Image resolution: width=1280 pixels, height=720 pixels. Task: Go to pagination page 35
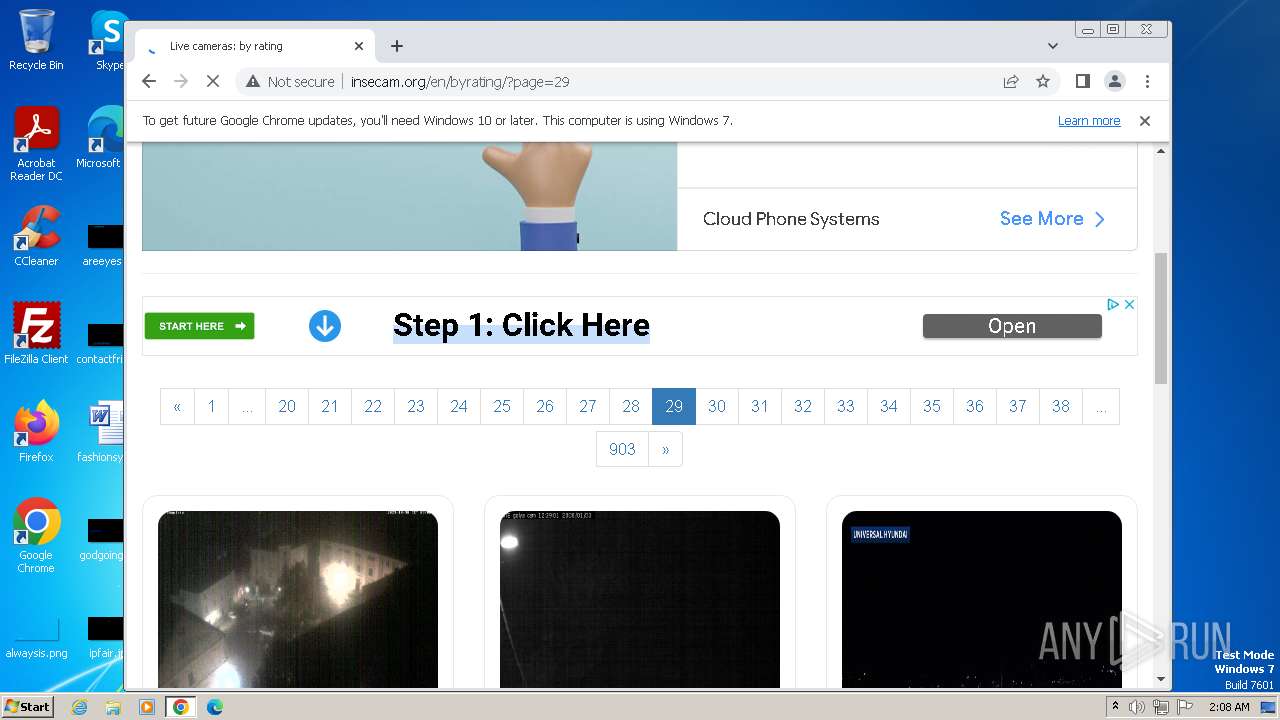[932, 406]
